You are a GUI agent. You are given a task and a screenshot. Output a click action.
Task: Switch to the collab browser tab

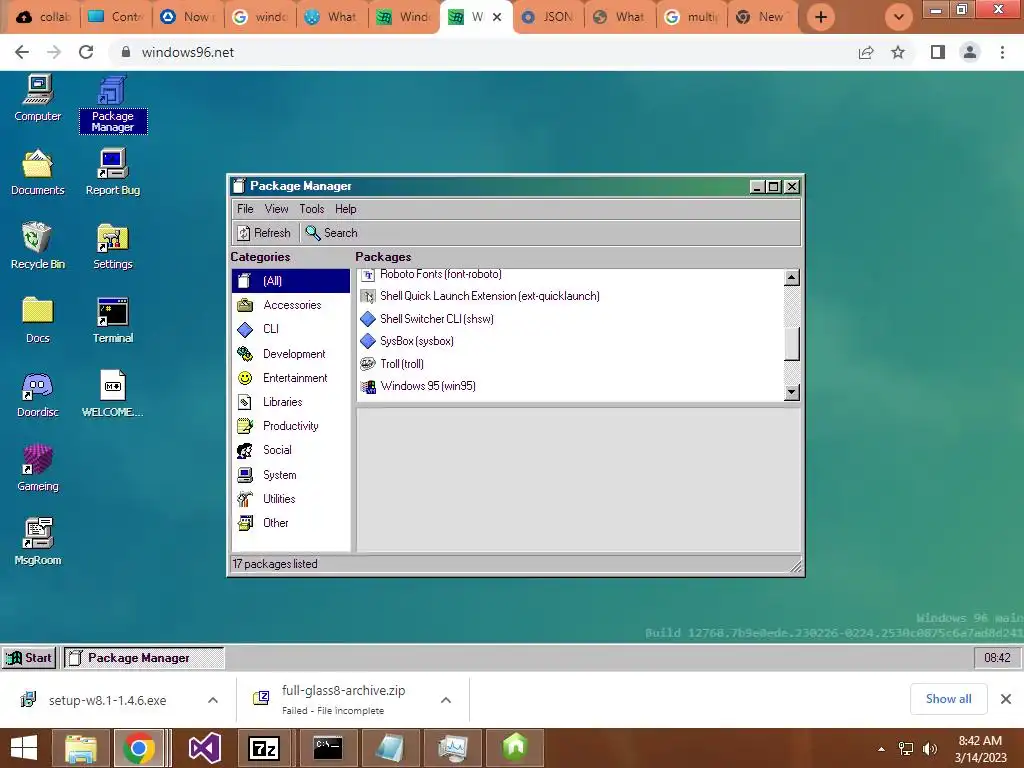point(44,17)
